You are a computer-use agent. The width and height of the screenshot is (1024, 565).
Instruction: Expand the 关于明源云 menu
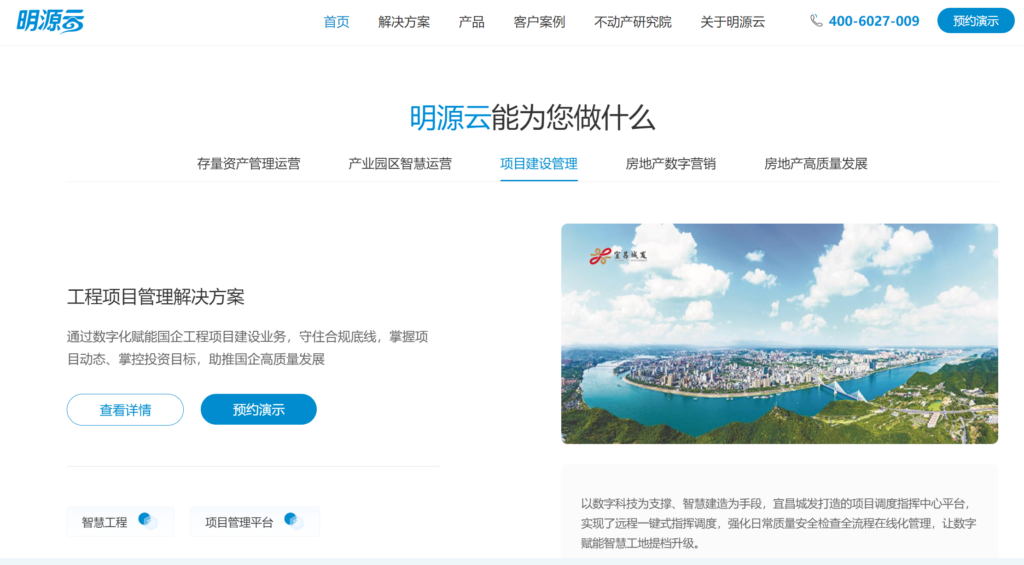[x=732, y=21]
